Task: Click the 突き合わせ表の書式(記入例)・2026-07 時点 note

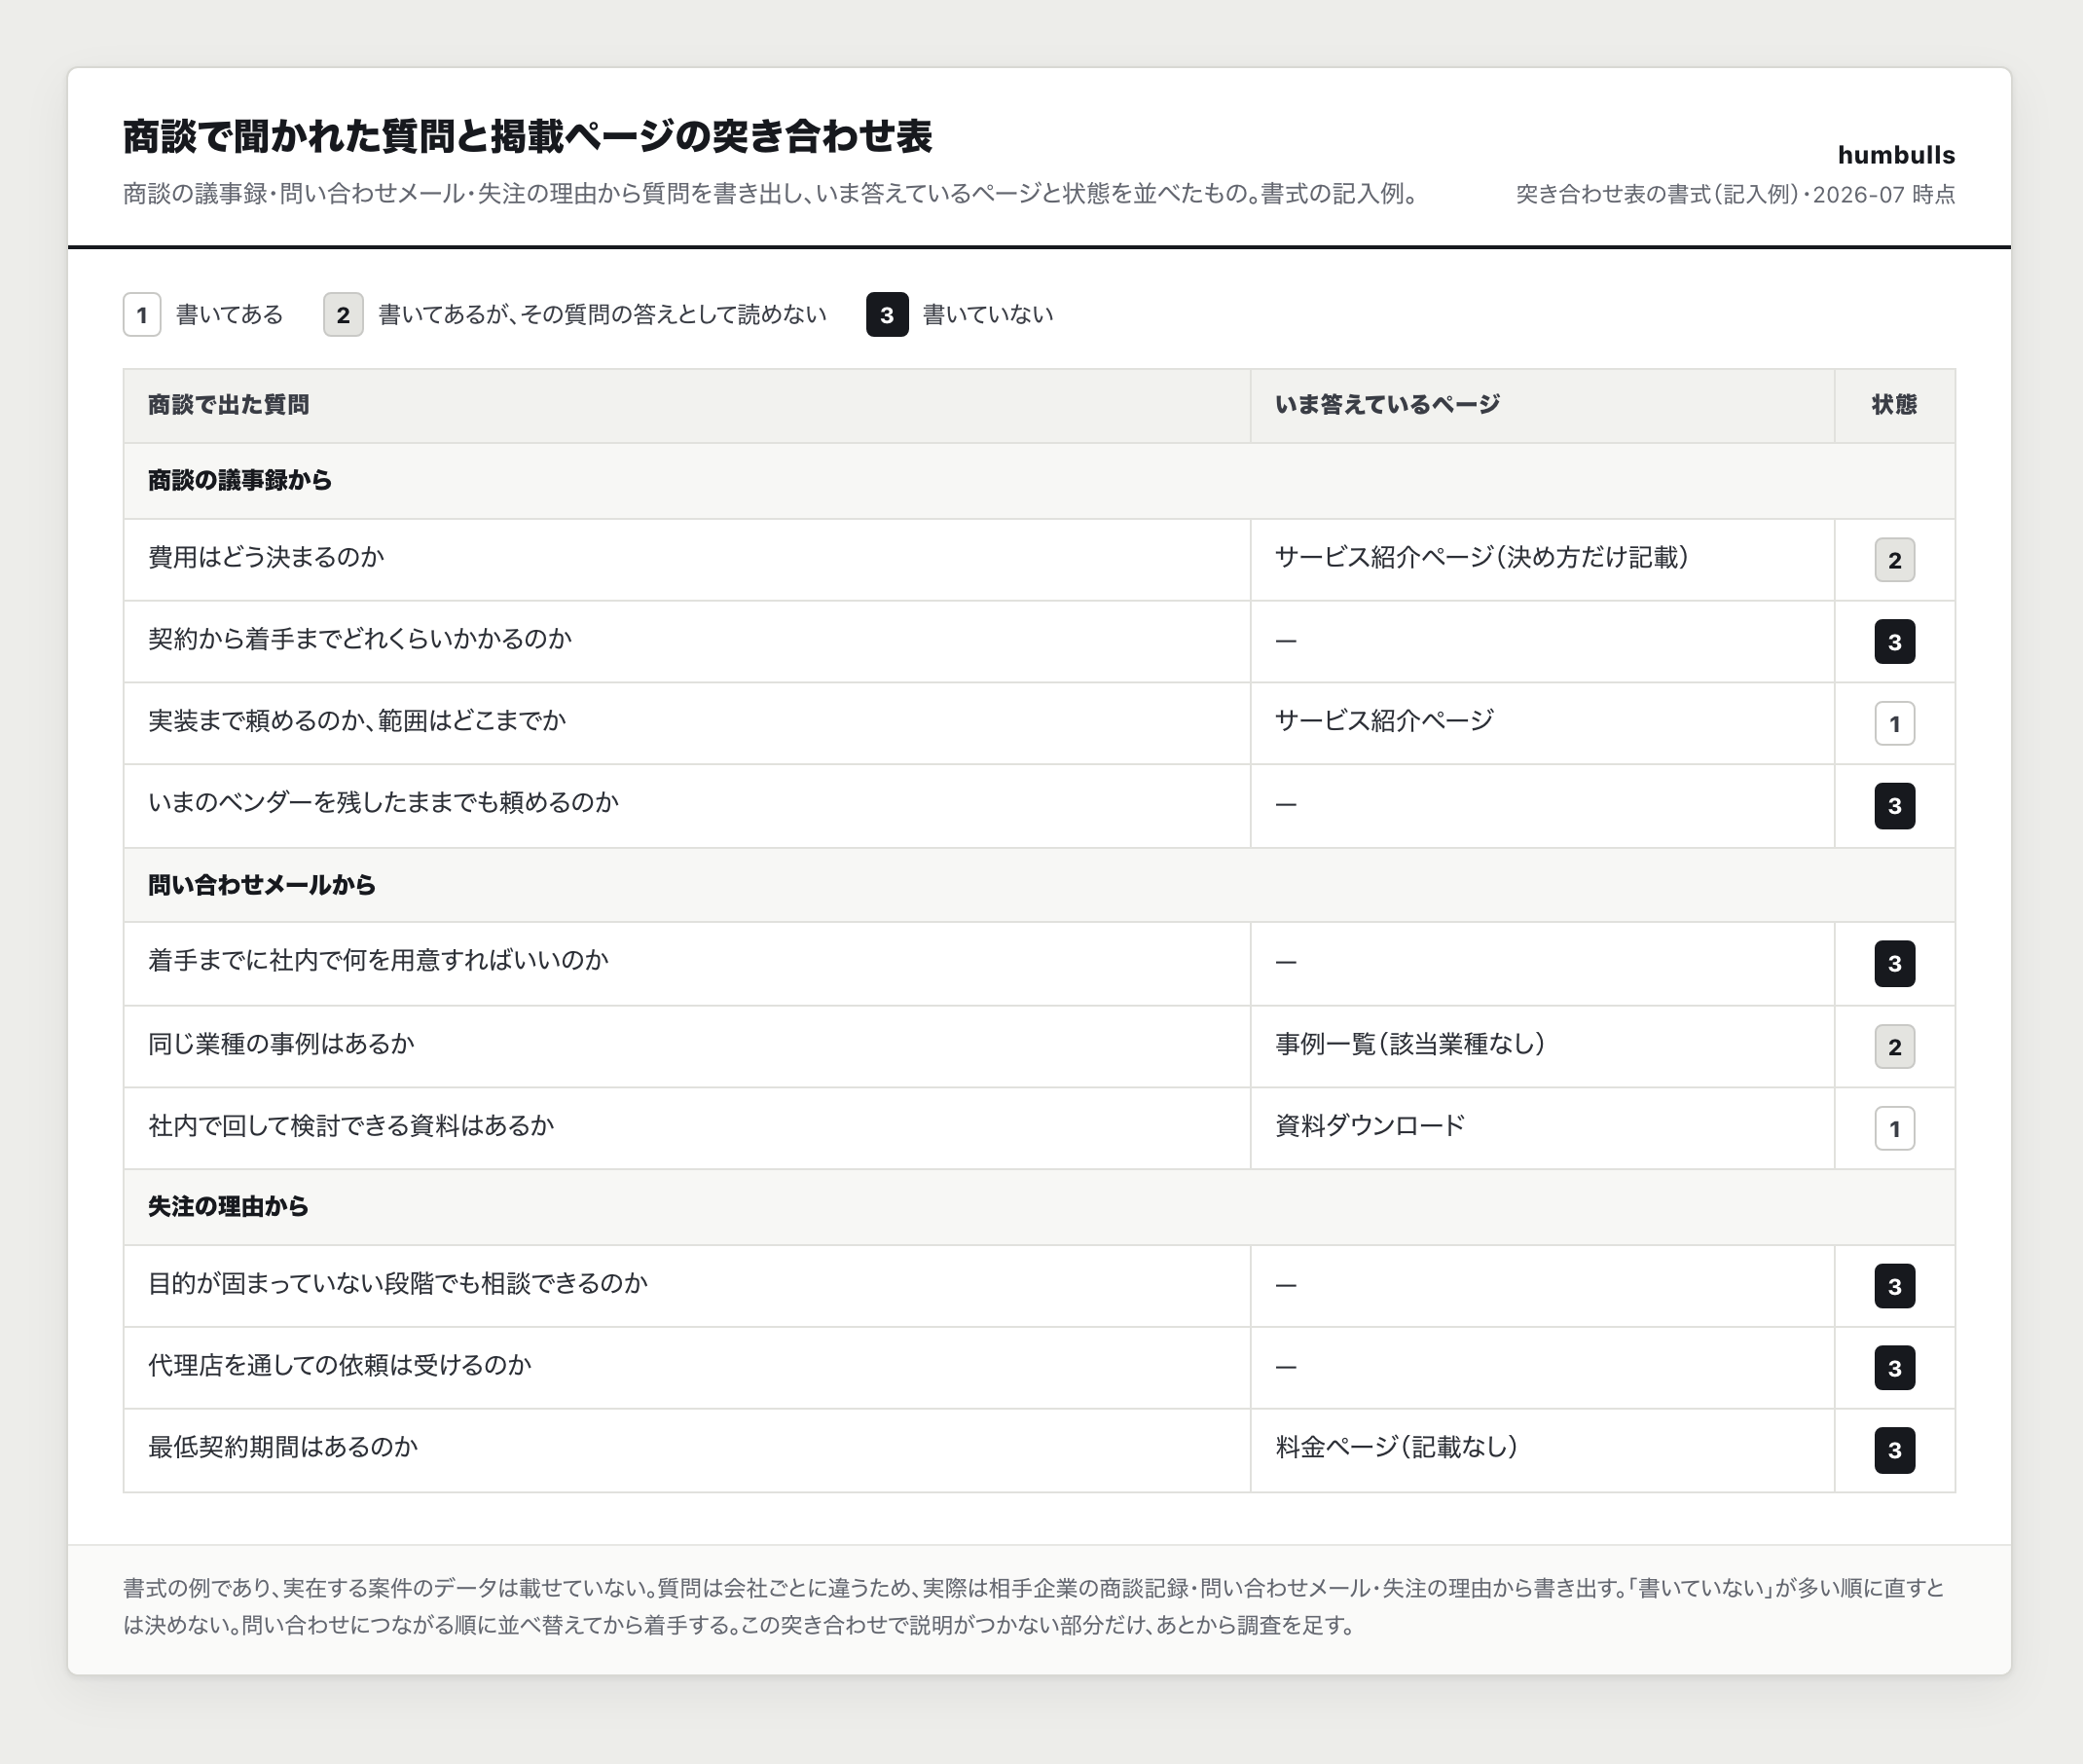Action: [1735, 194]
